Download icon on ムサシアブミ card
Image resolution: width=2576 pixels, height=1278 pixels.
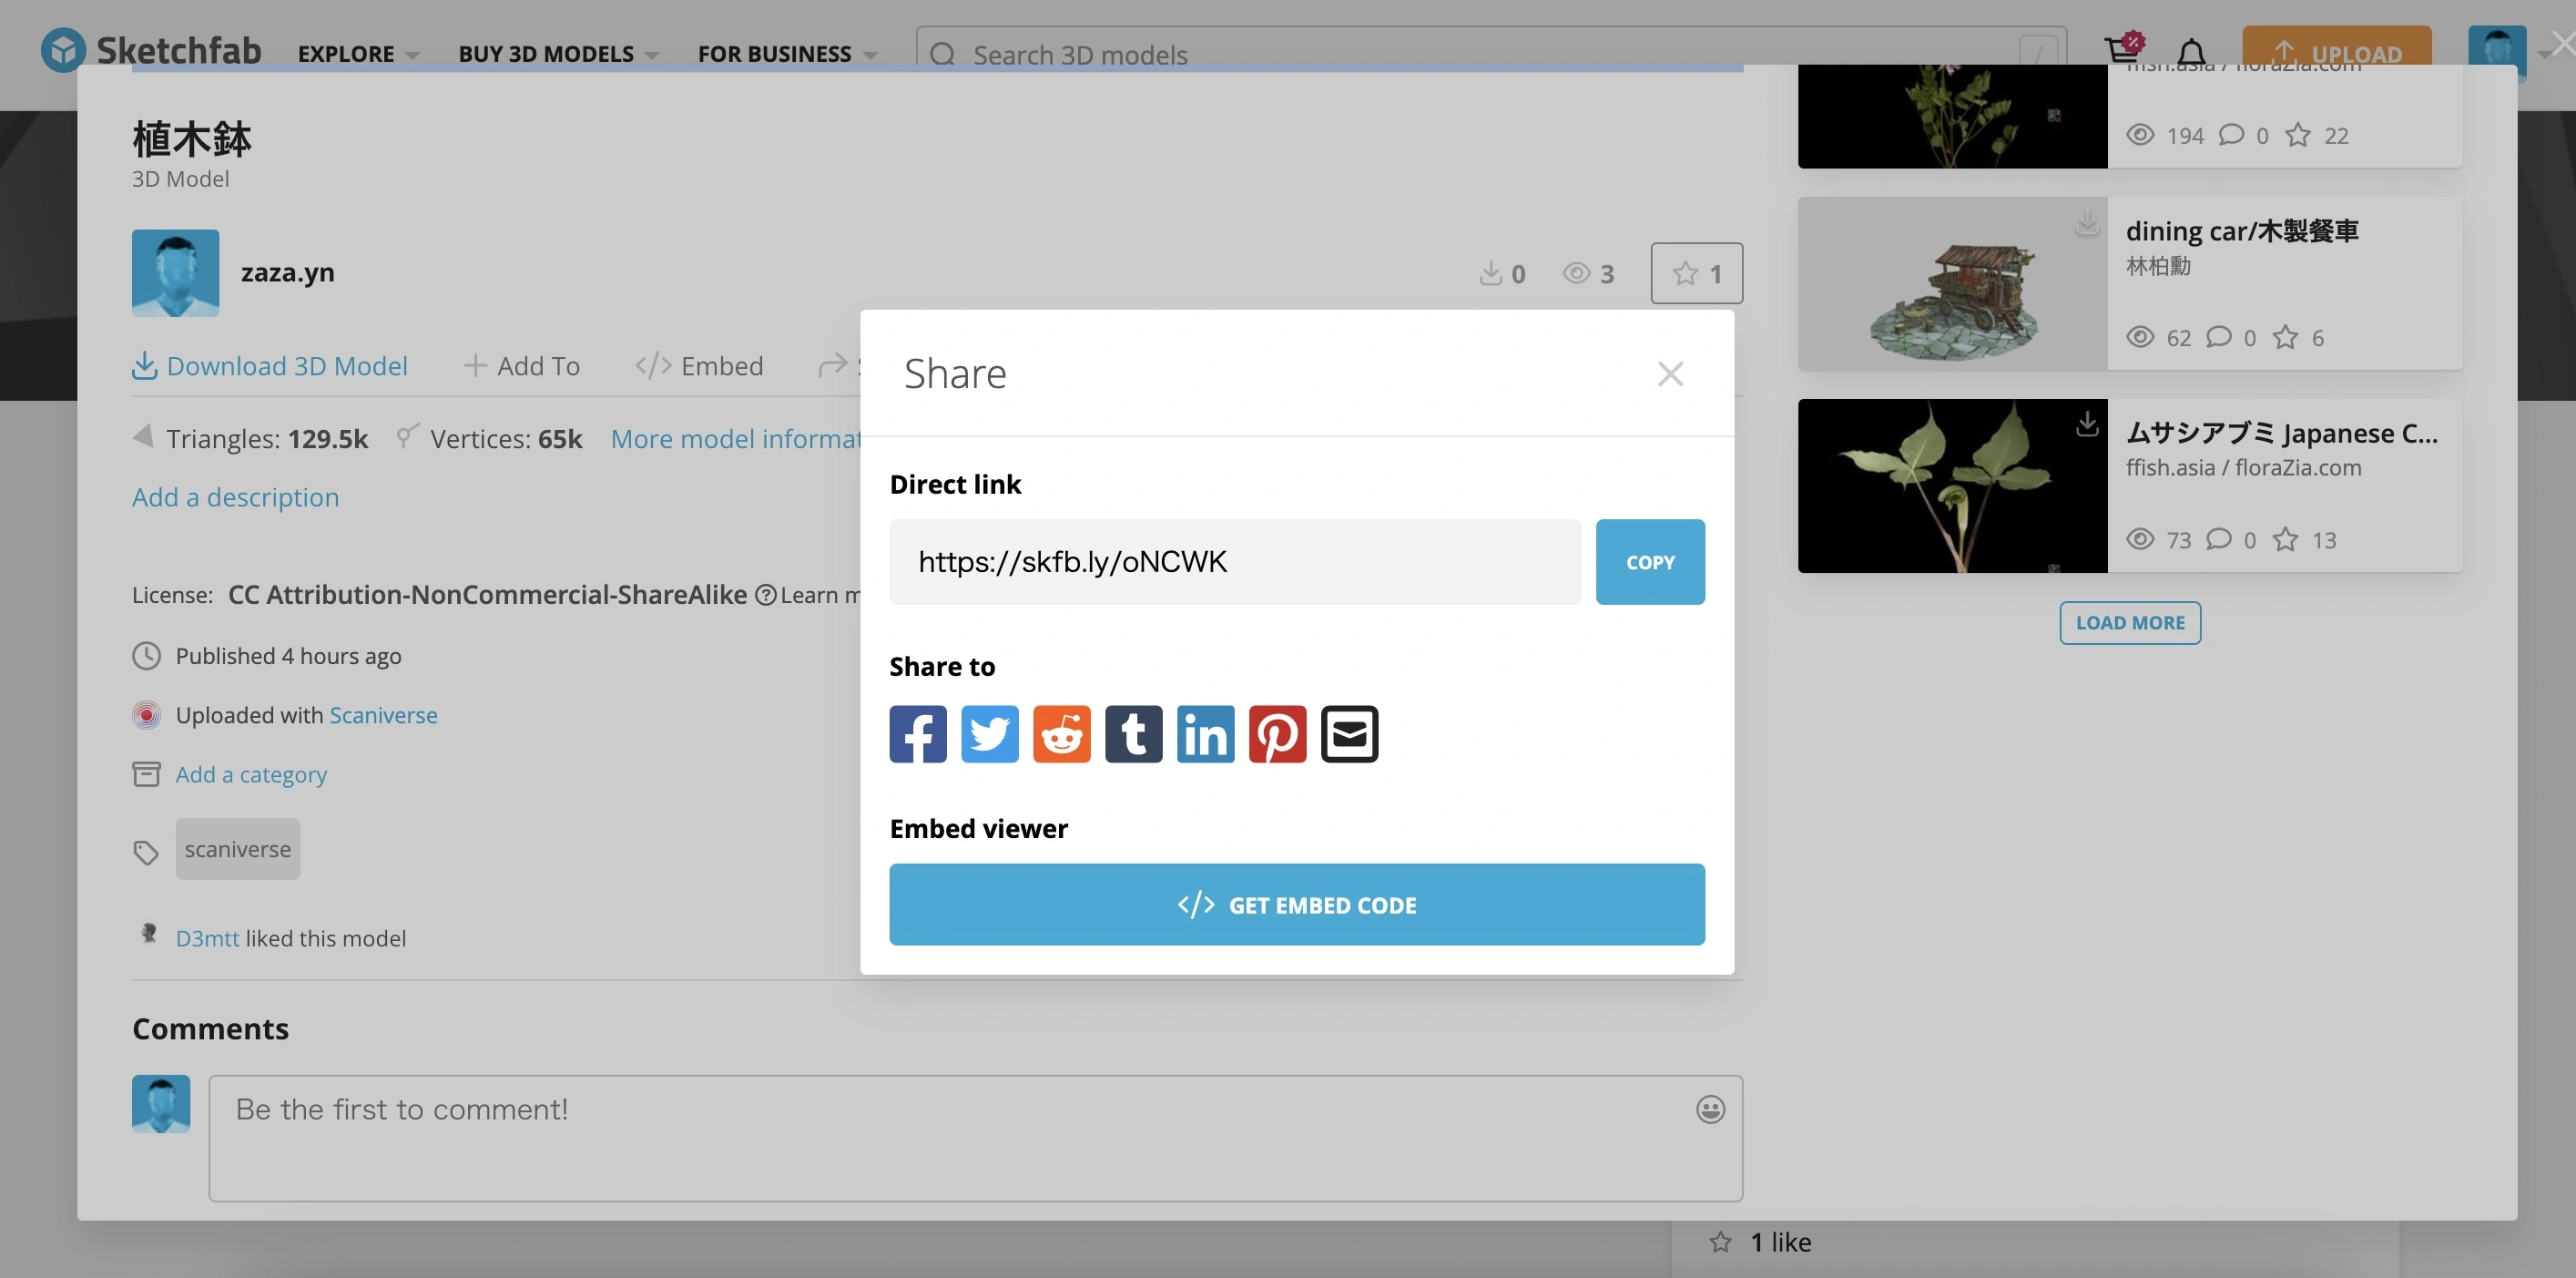pyautogui.click(x=2087, y=424)
